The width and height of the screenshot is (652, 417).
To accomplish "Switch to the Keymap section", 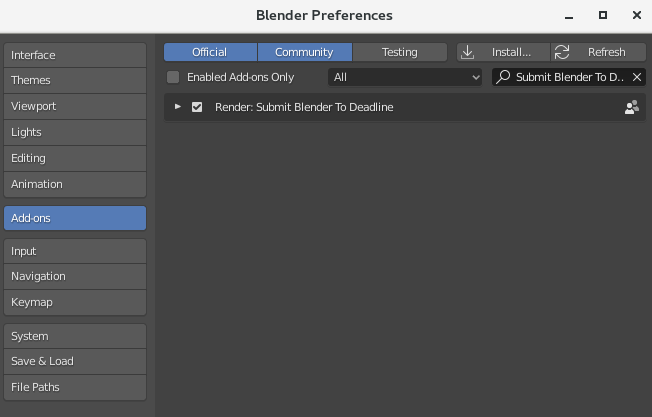I will 75,302.
